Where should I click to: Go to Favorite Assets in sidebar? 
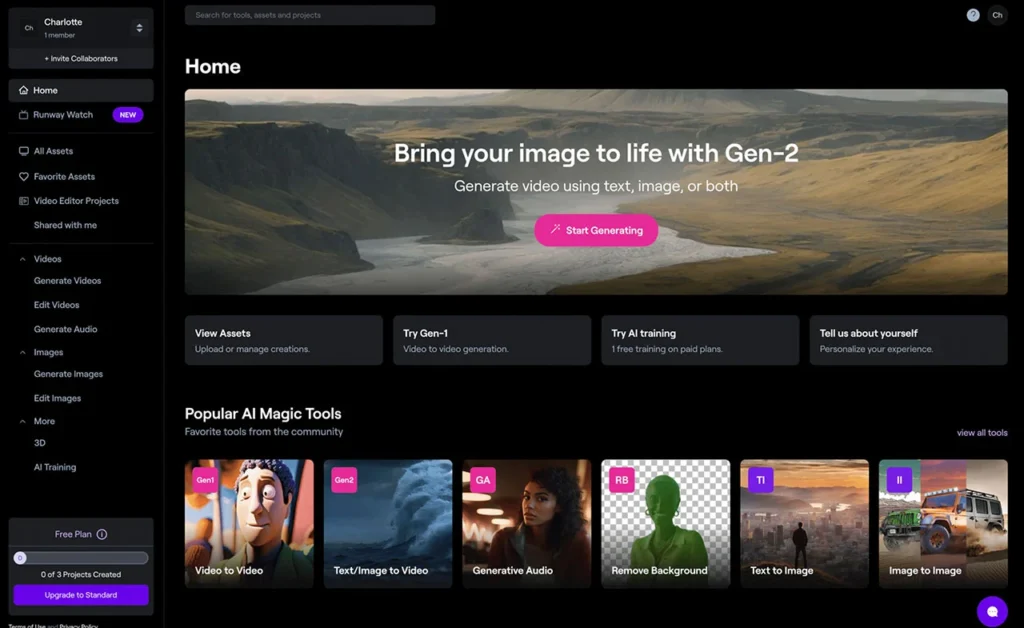click(x=64, y=177)
